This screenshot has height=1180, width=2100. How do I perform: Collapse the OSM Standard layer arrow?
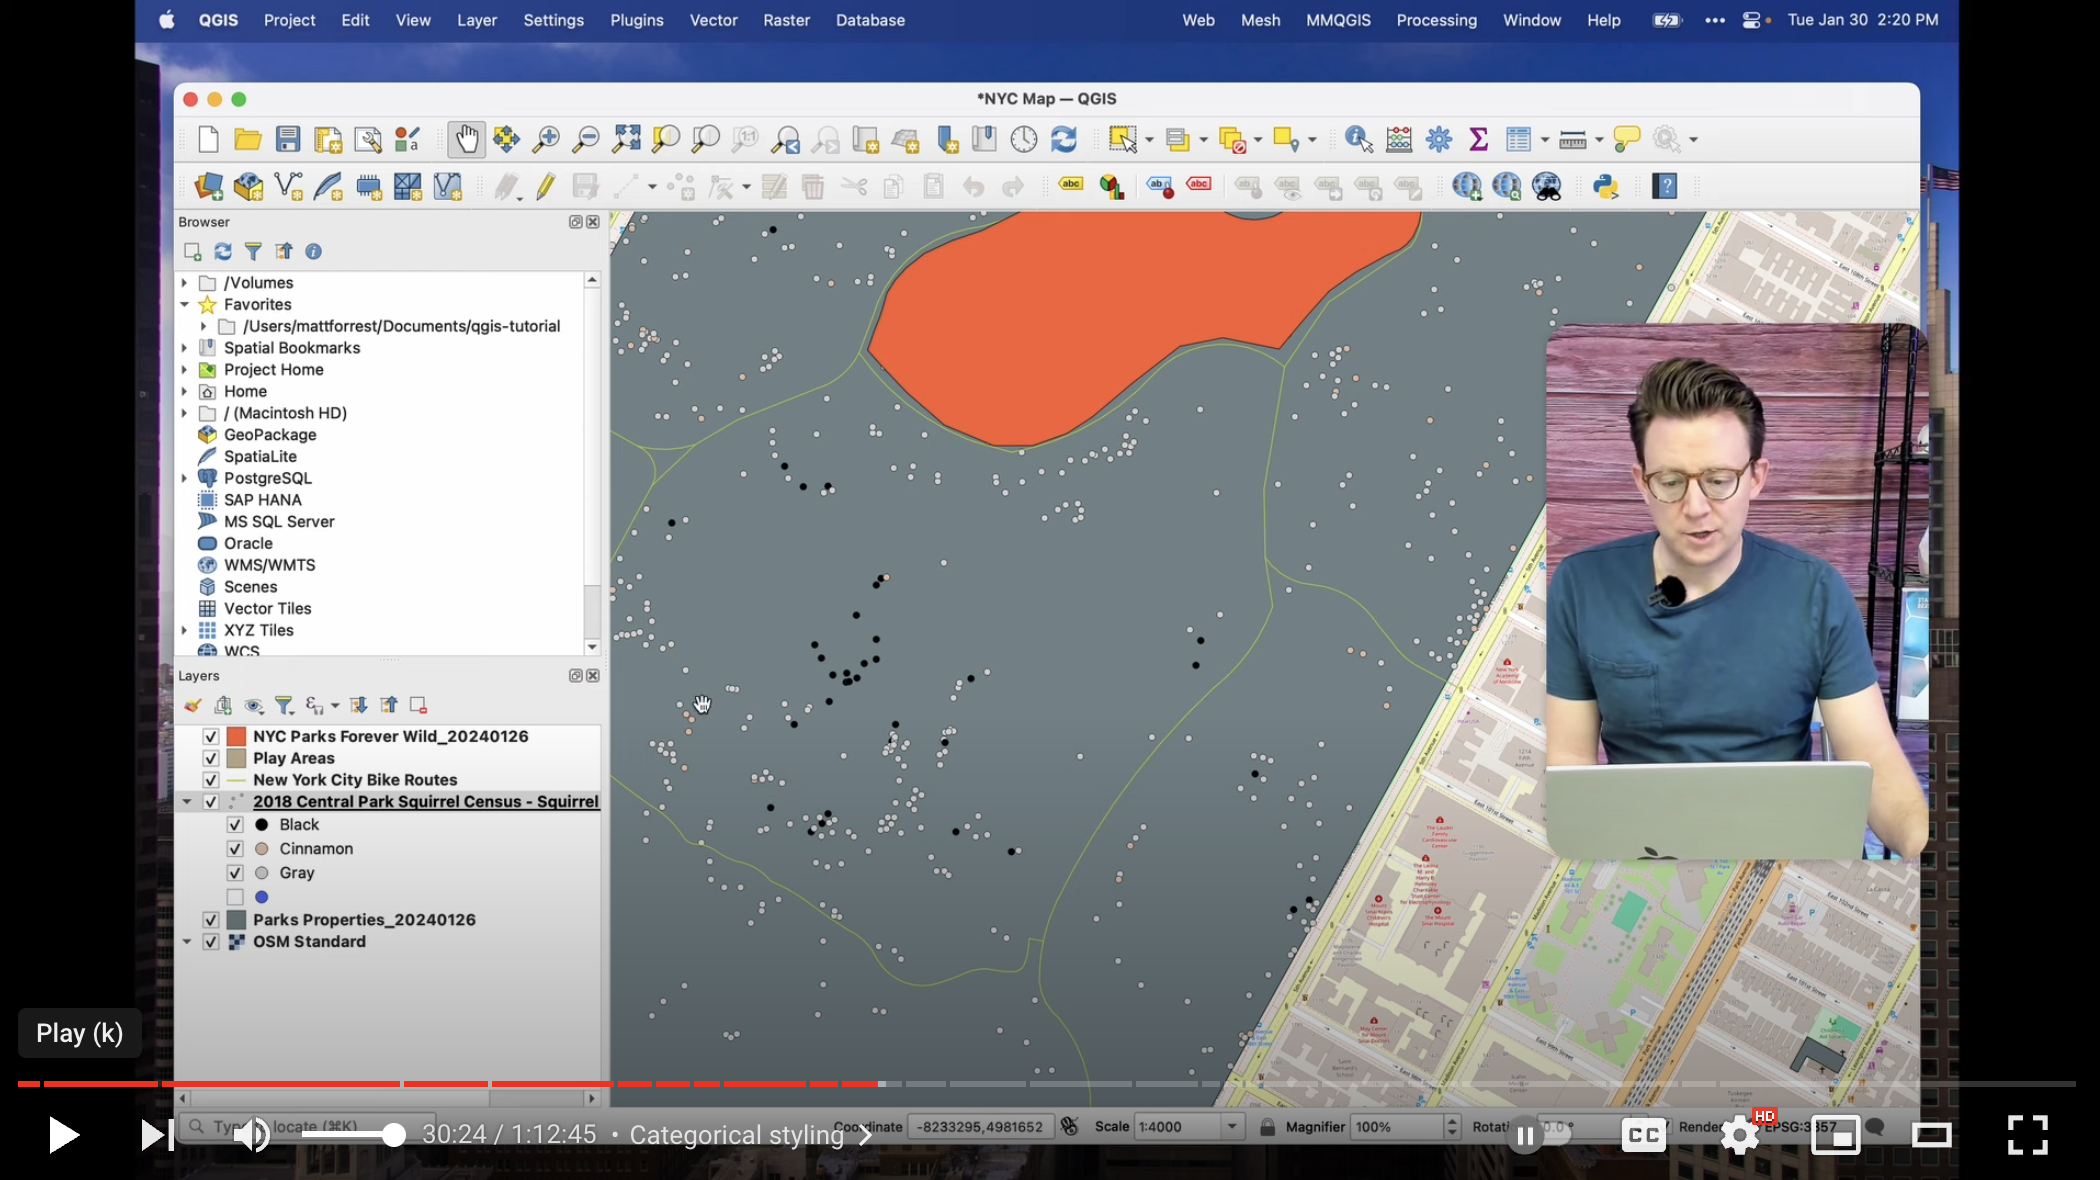point(187,942)
